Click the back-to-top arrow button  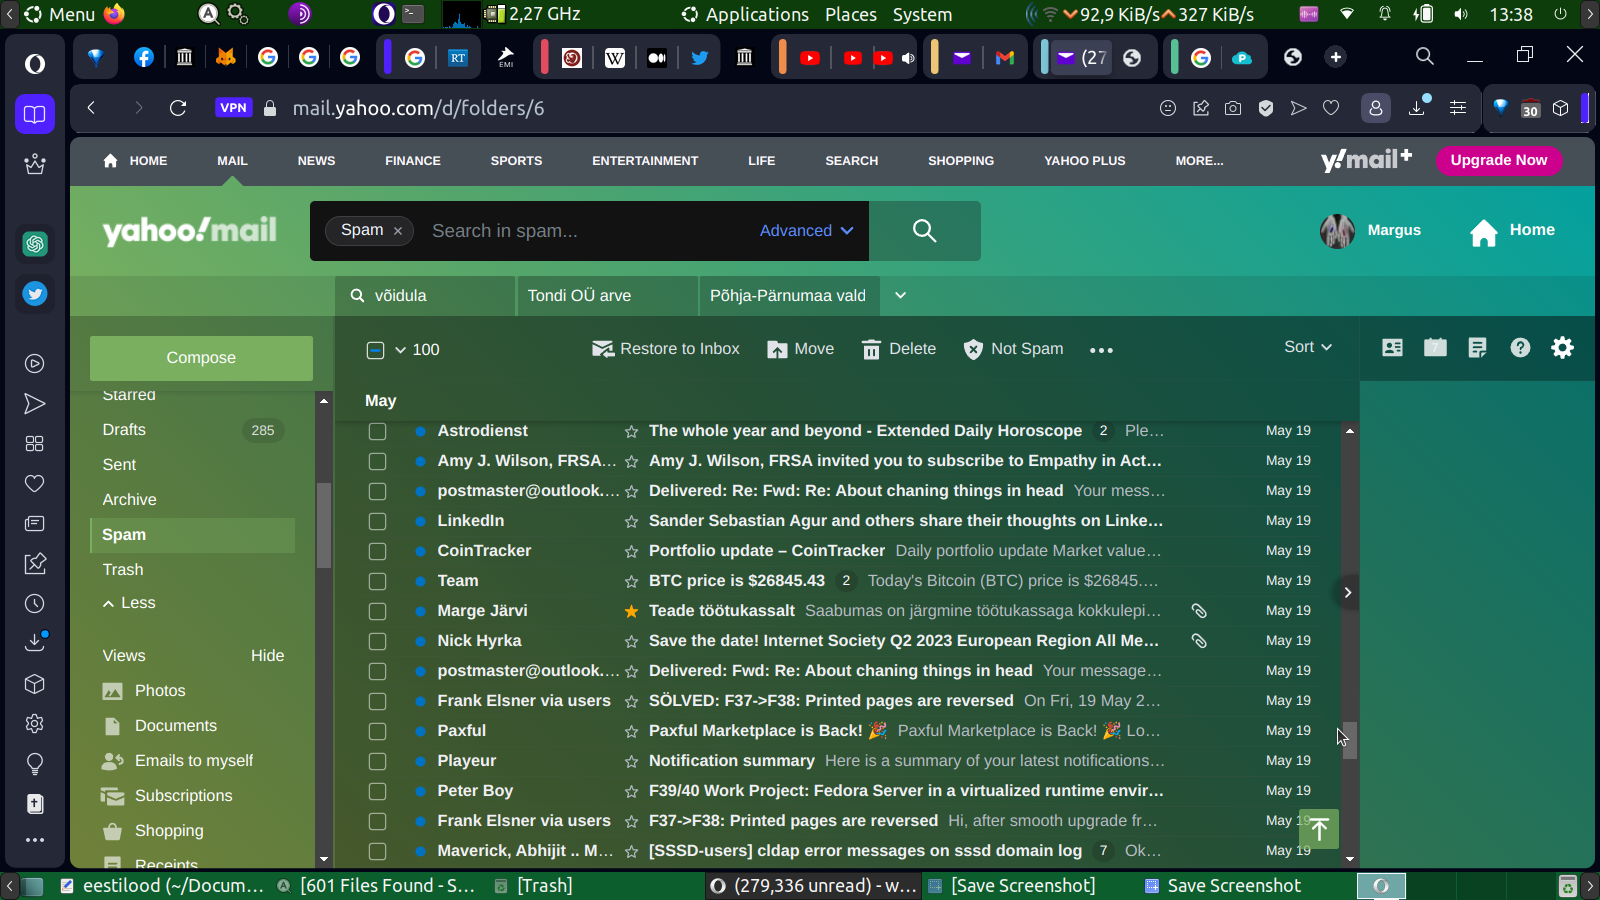[1319, 828]
